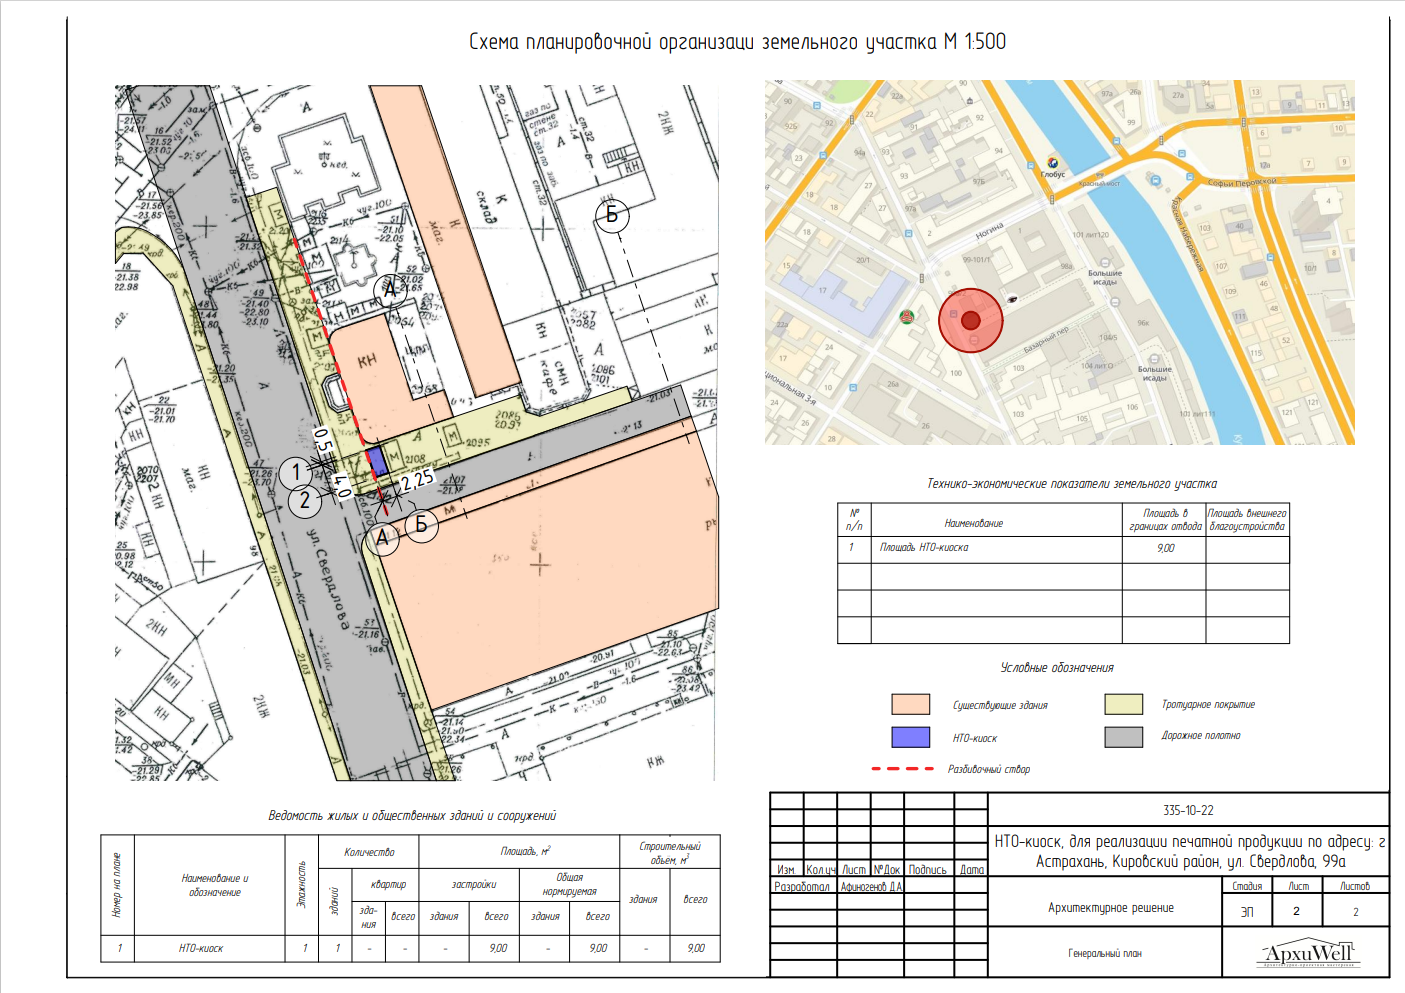Select circled axis marker 1 on the plan

[x=295, y=472]
